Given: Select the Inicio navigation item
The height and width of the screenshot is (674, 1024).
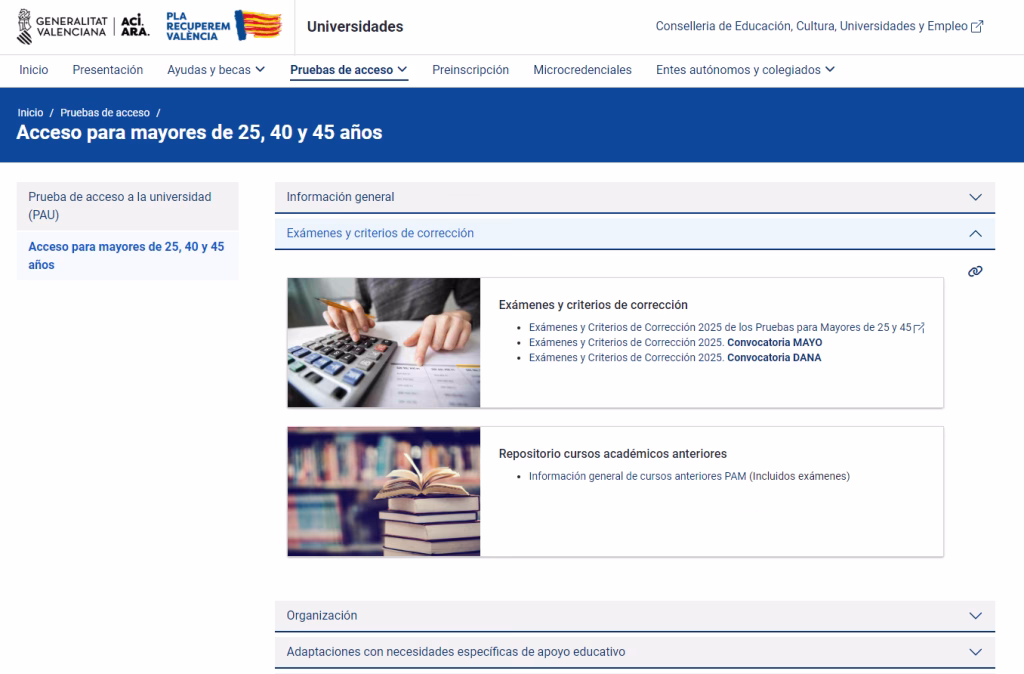Looking at the screenshot, I should tap(33, 70).
